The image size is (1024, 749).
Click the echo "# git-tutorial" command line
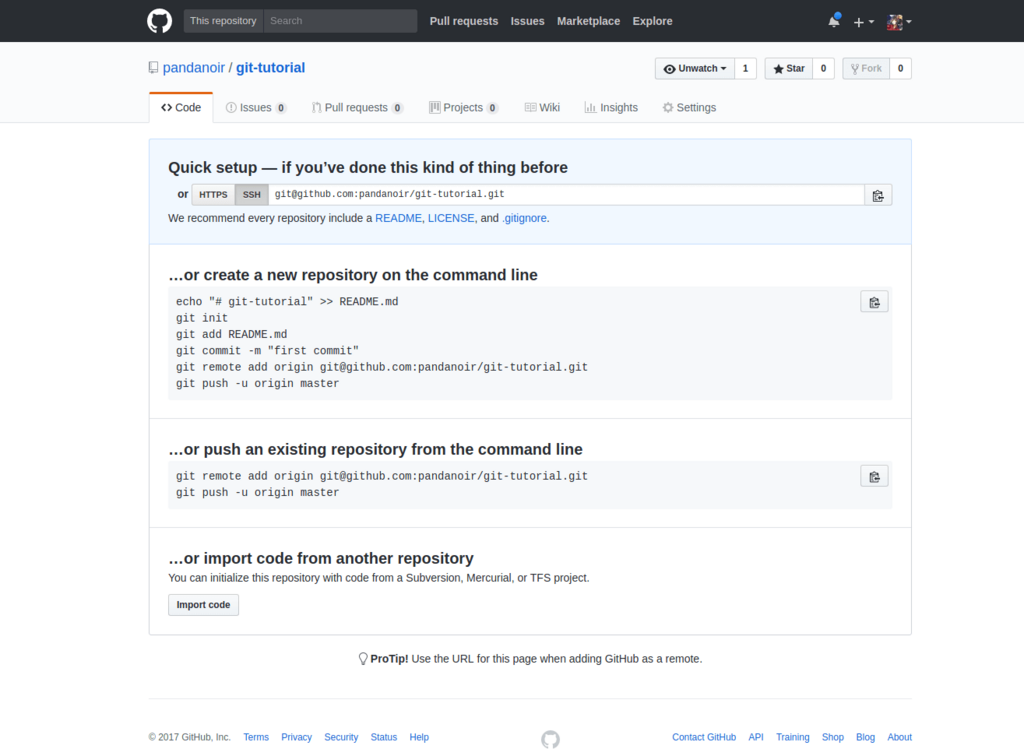[287, 302]
